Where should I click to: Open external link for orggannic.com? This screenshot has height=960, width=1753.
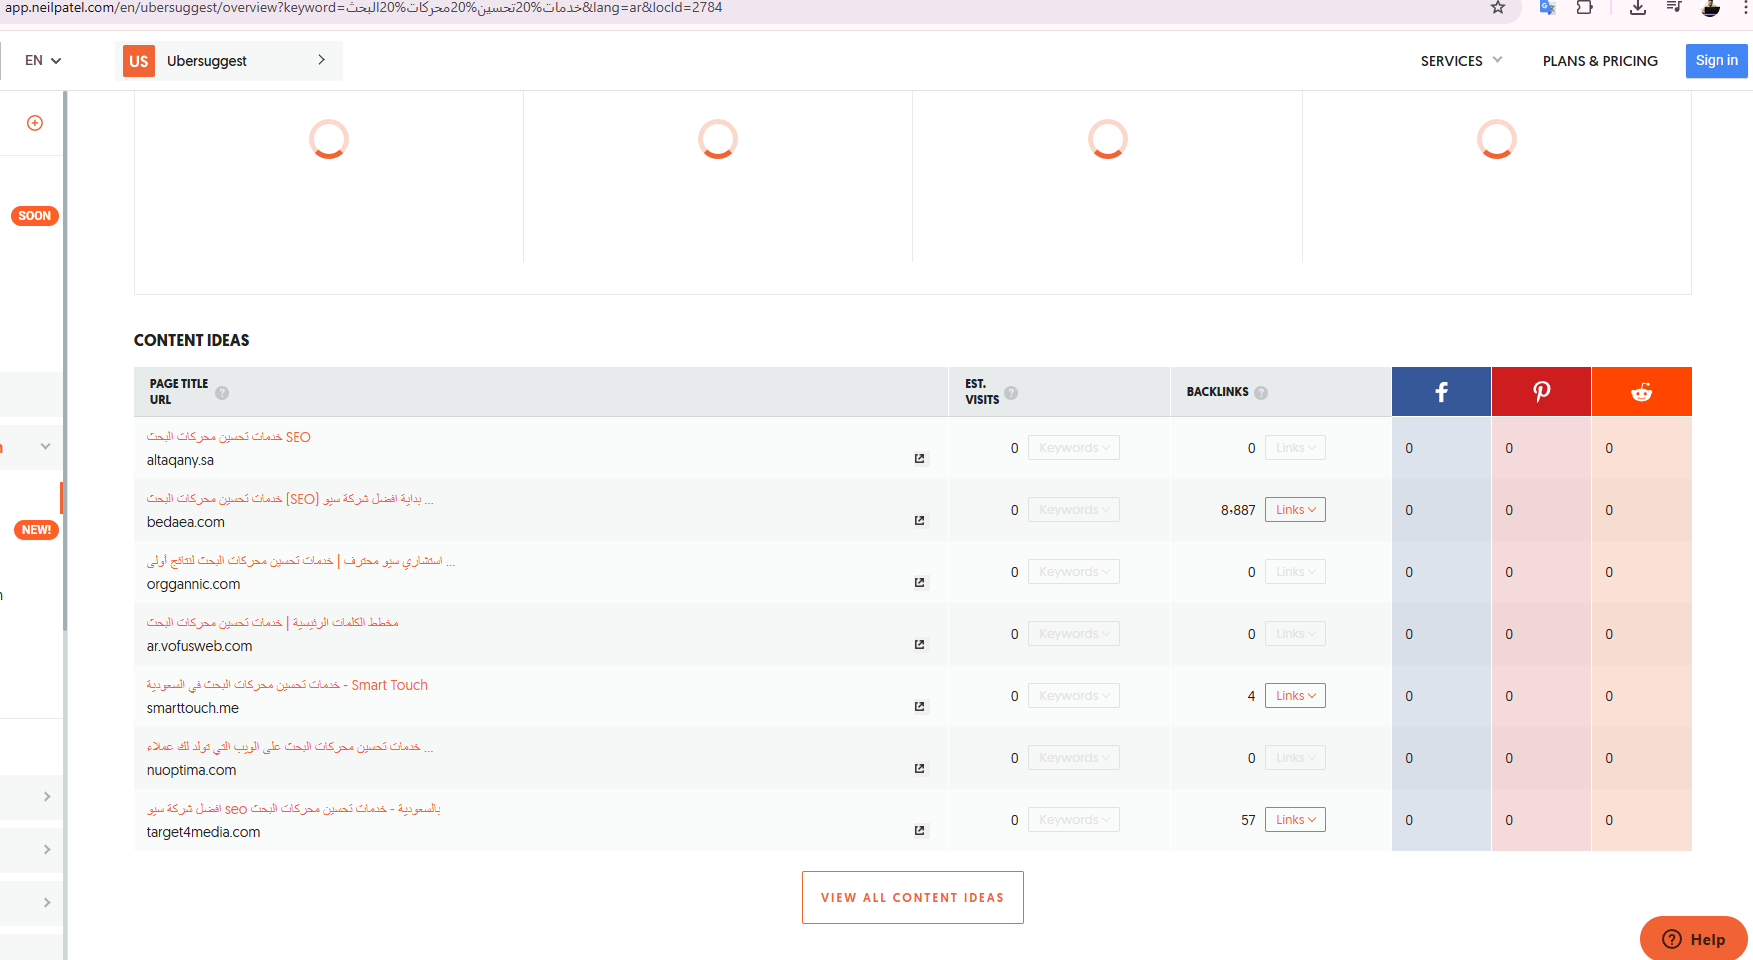click(920, 583)
